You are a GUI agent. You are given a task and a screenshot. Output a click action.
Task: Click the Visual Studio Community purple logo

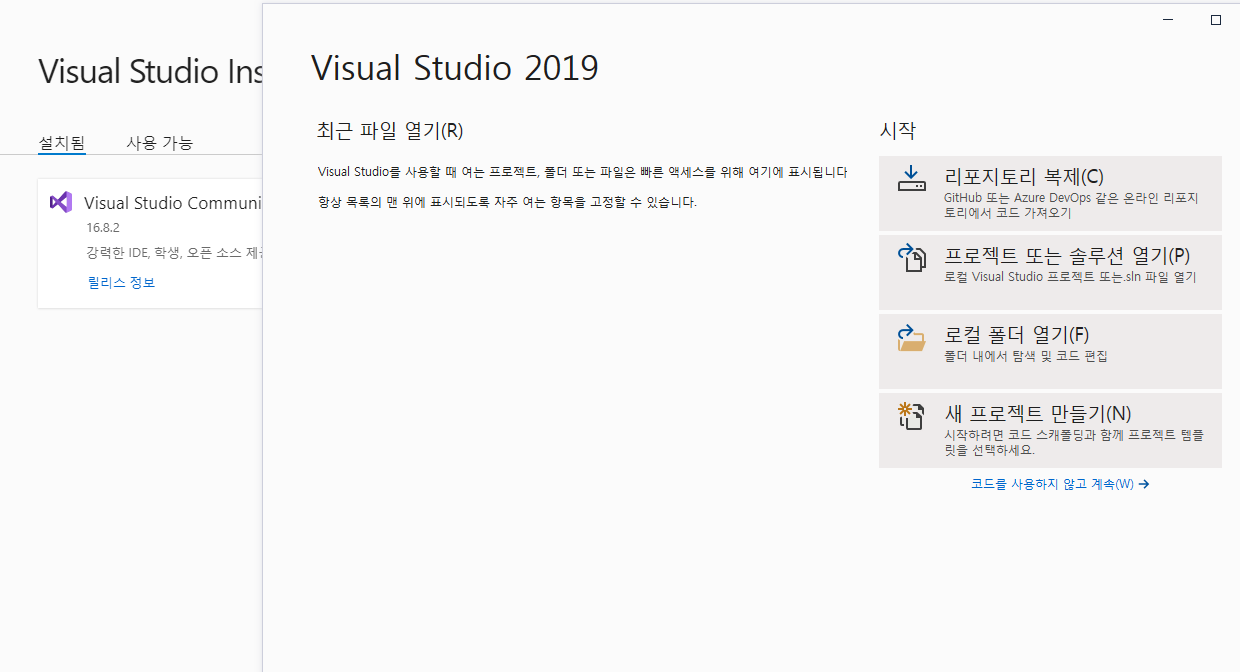pos(61,202)
